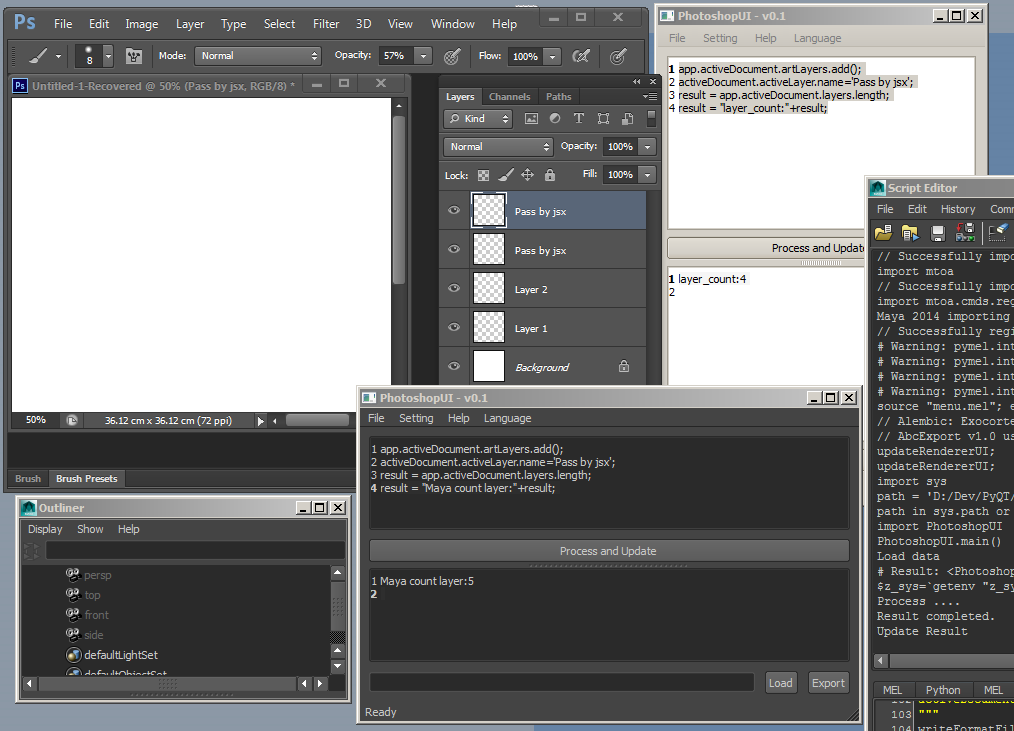Click the persp camera icon in Outliner
Viewport: 1014px width, 731px height.
click(73, 574)
